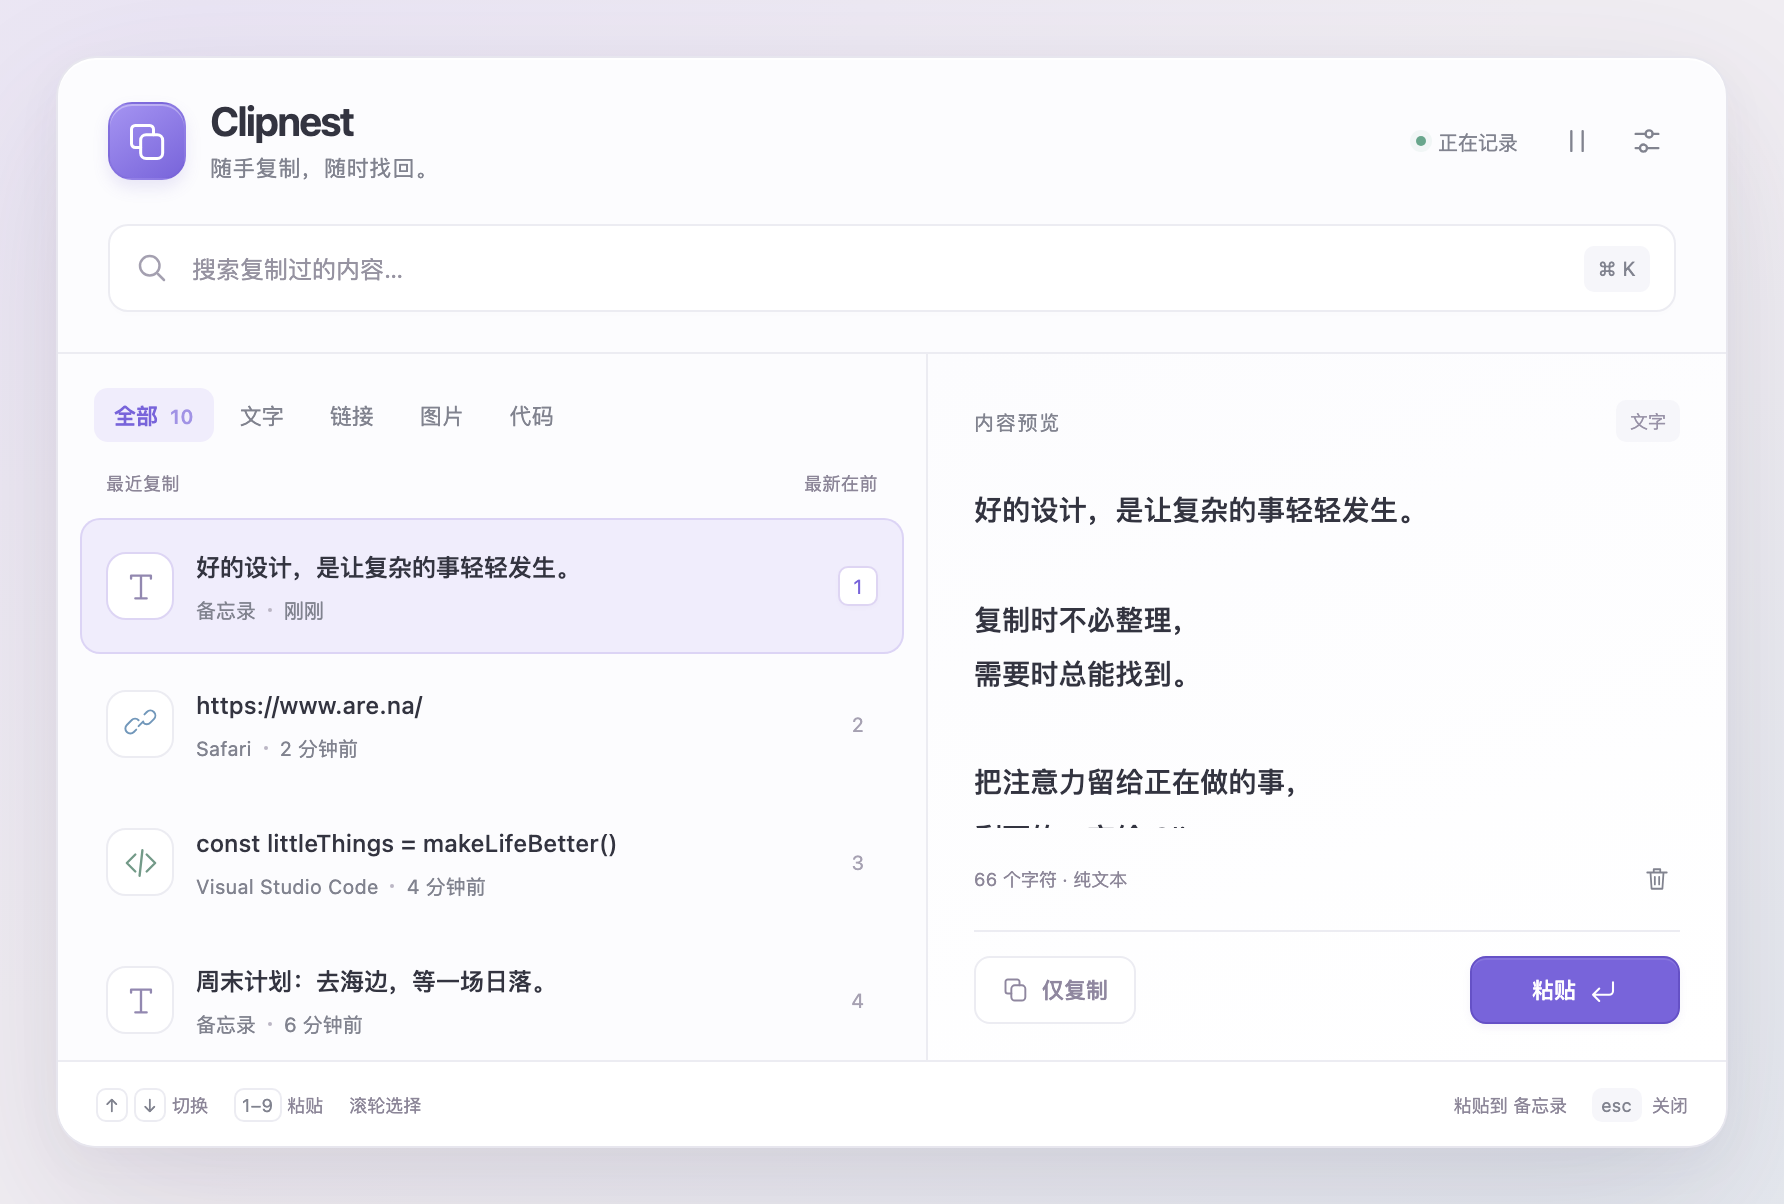The width and height of the screenshot is (1784, 1204).
Task: Click the Clipnest app logo icon
Action: (147, 141)
